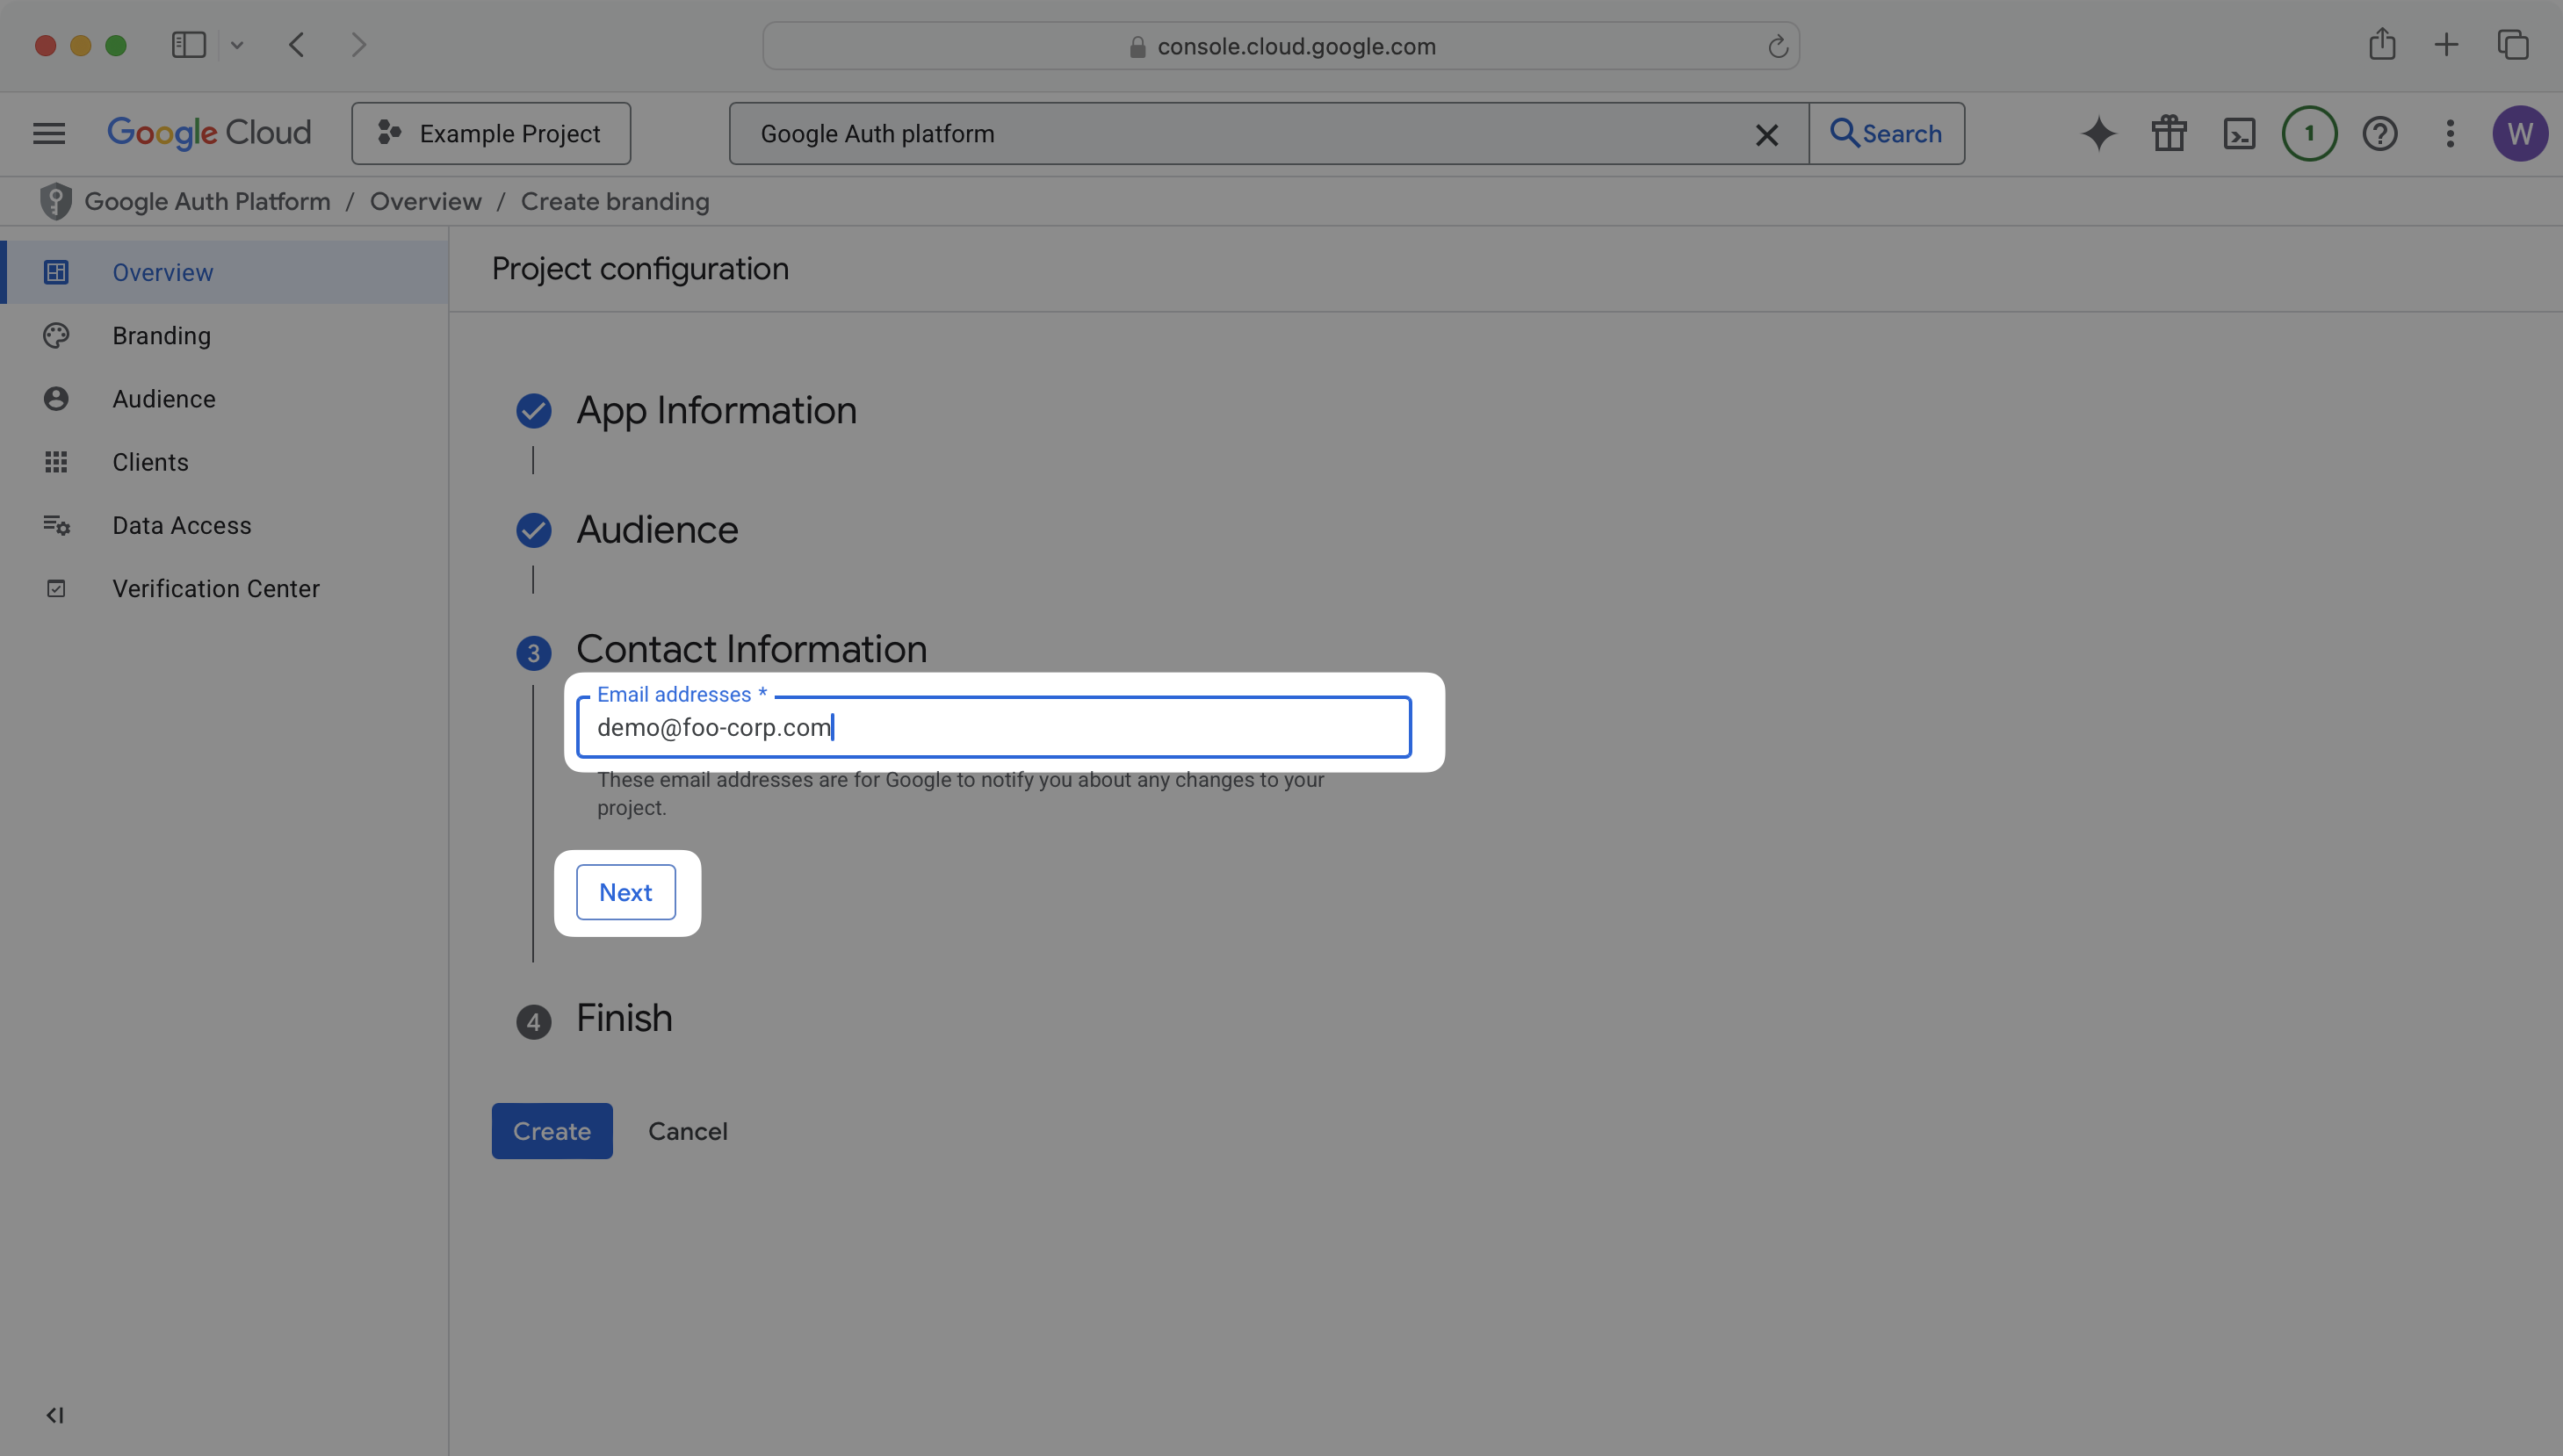This screenshot has height=1456, width=2563.
Task: Open Safari's share sheet icon
Action: click(x=2382, y=44)
